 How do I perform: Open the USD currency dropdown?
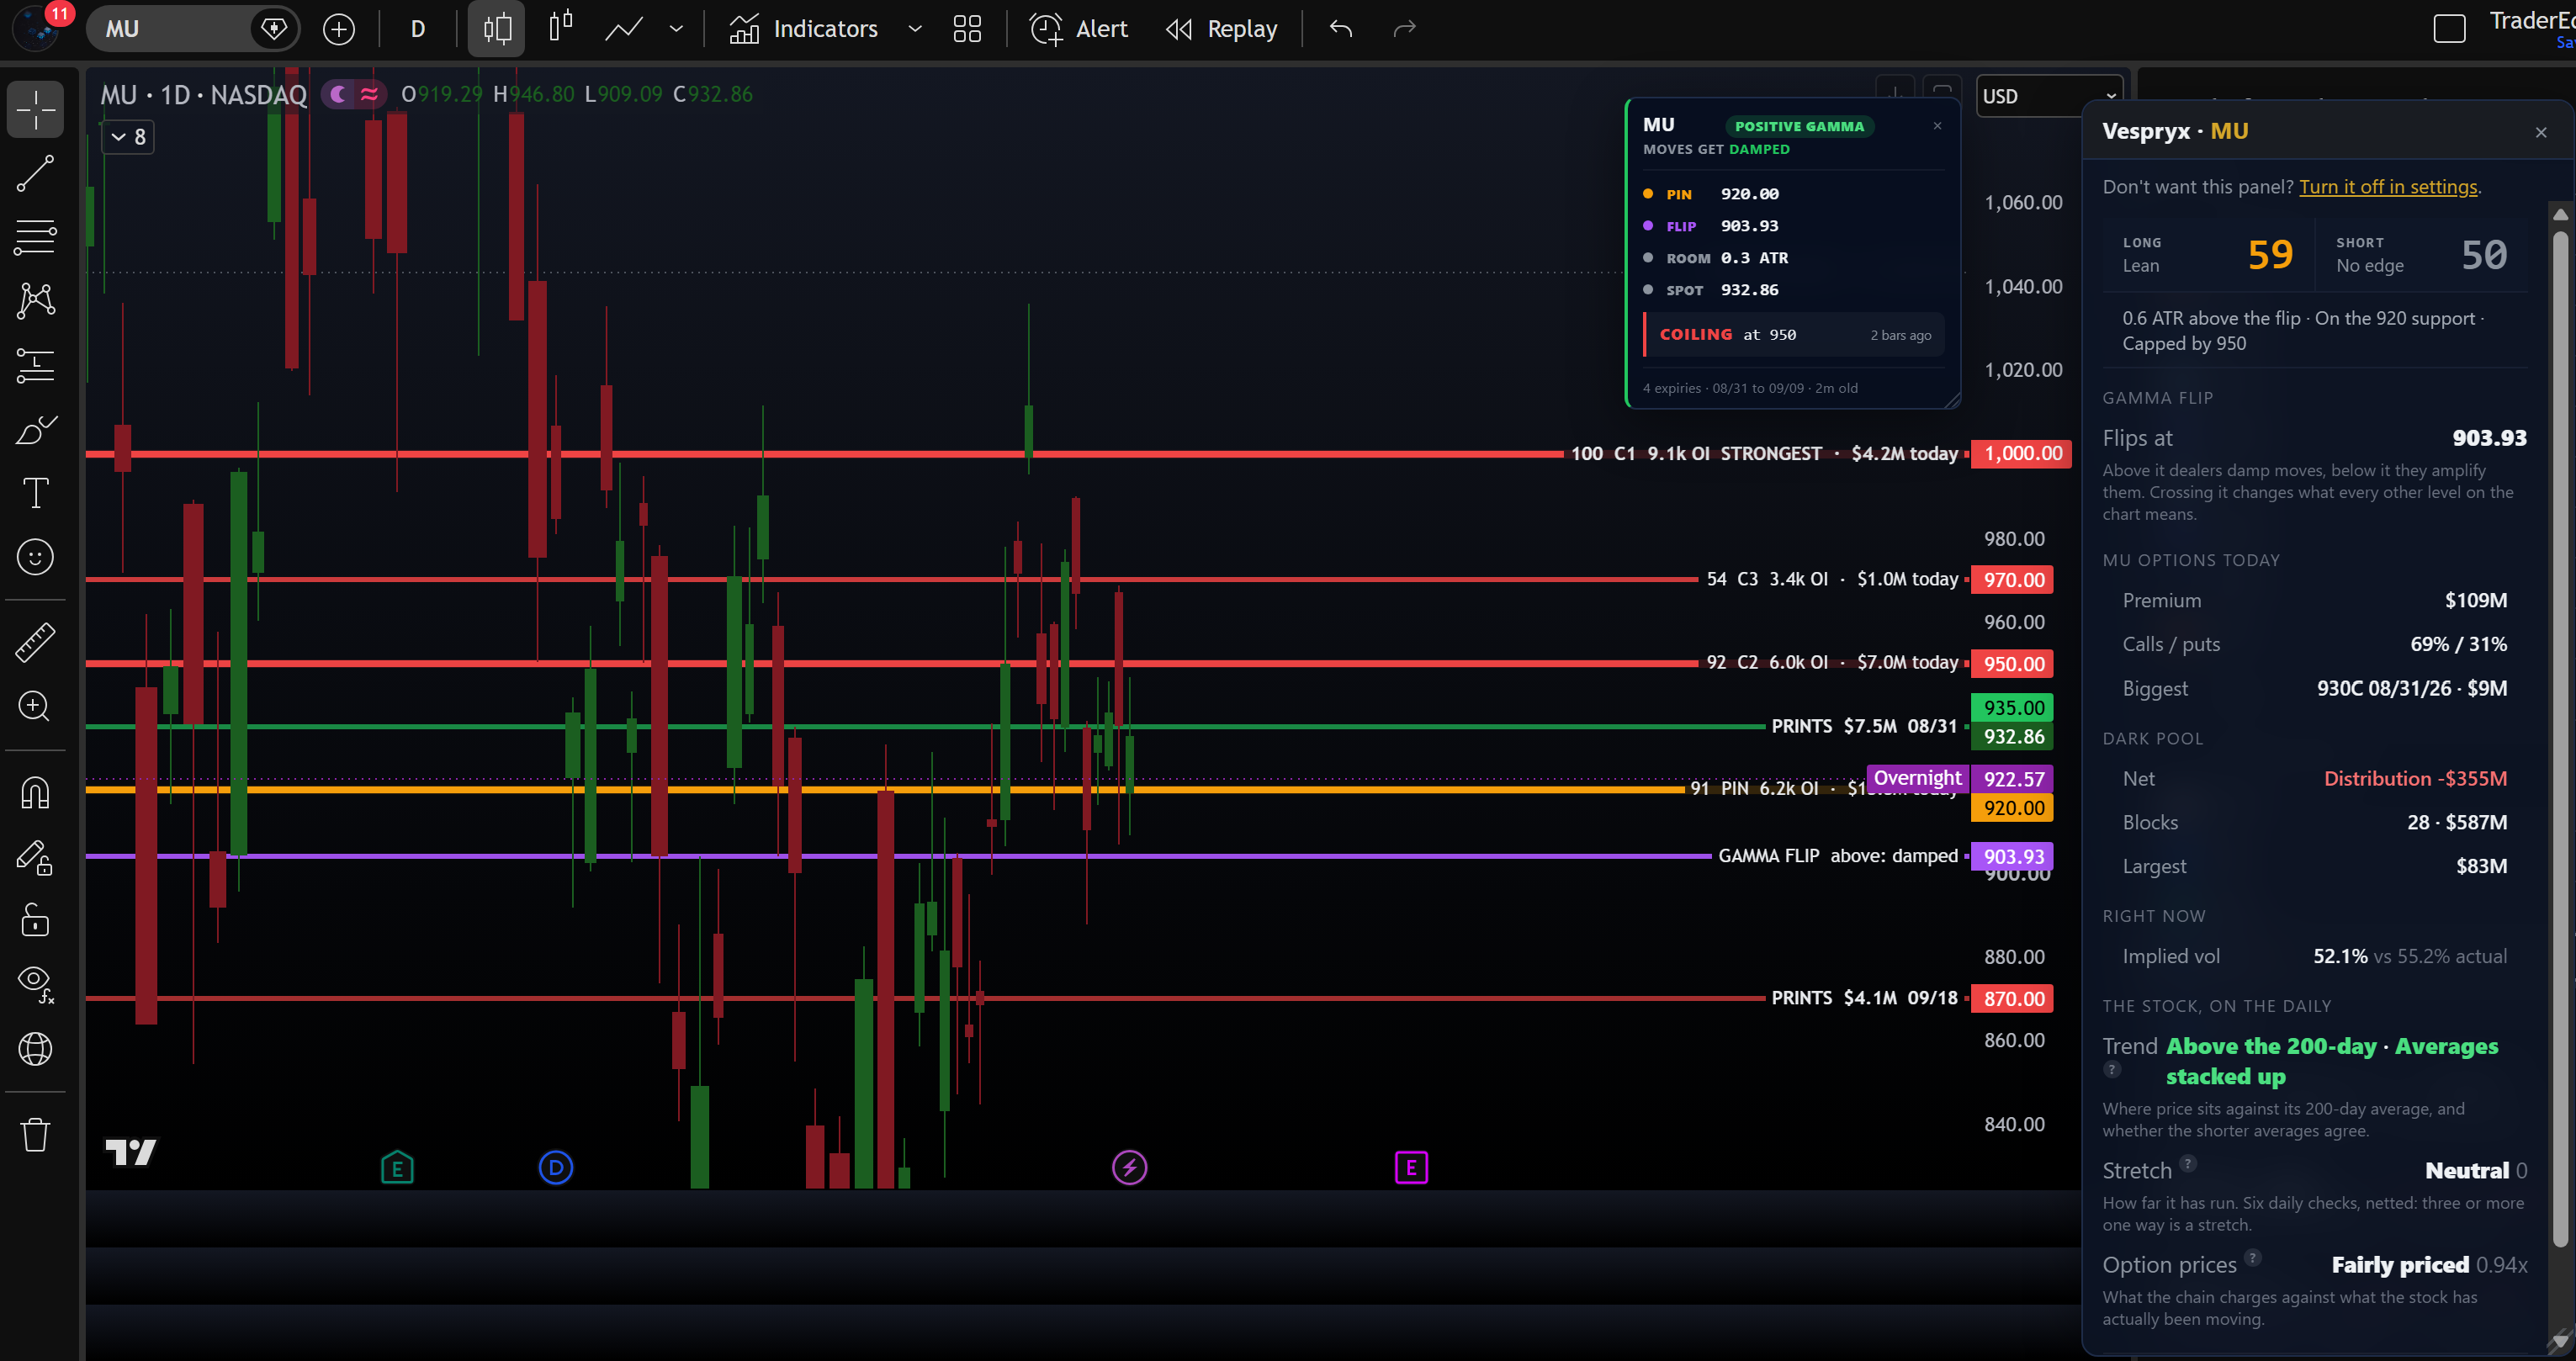point(2049,96)
